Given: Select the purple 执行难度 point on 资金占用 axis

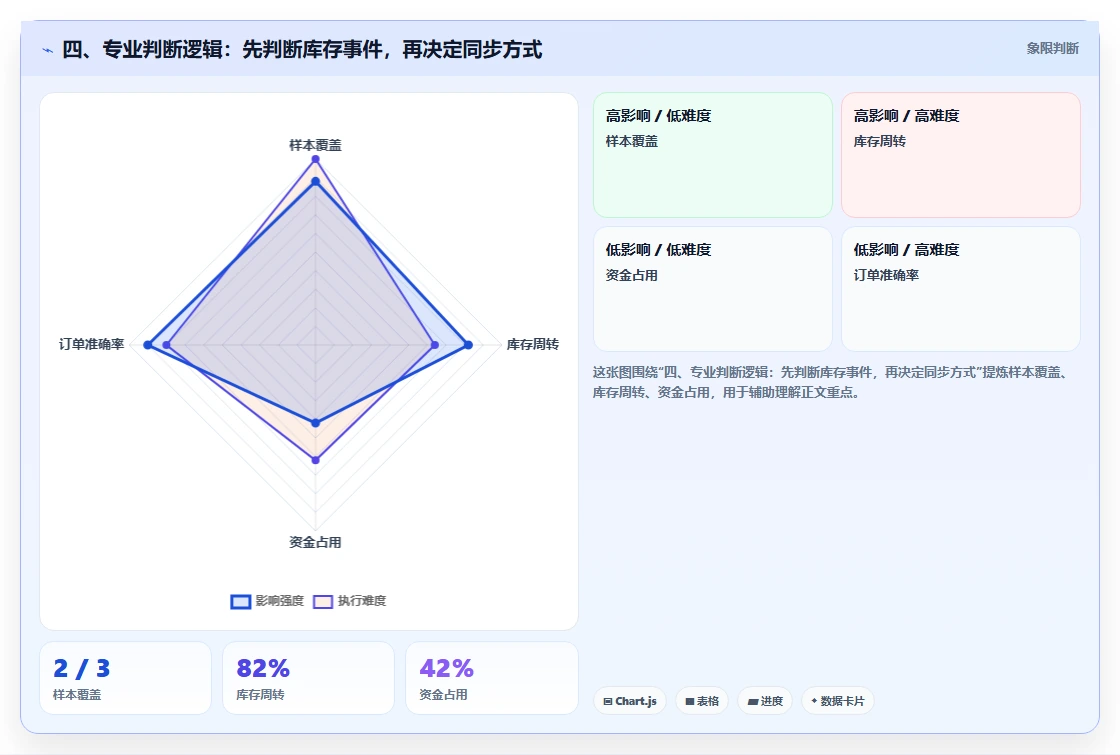Looking at the screenshot, I should 315,460.
